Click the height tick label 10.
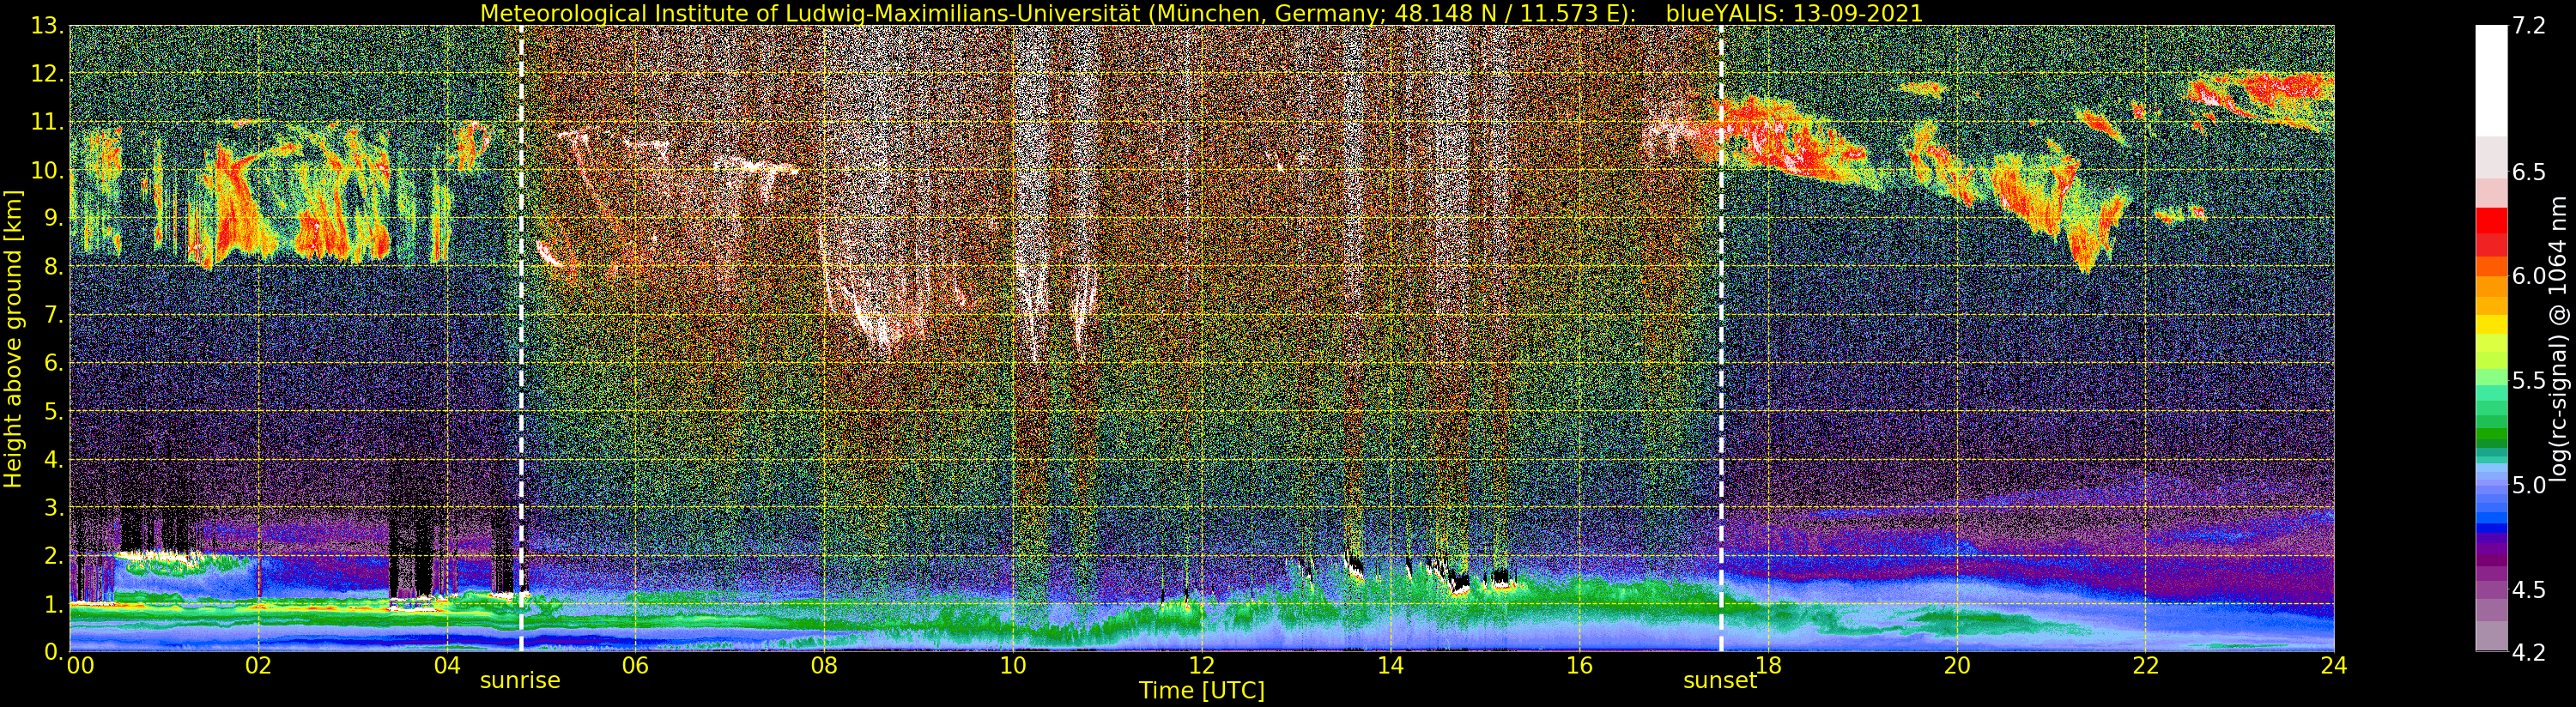 click(47, 170)
